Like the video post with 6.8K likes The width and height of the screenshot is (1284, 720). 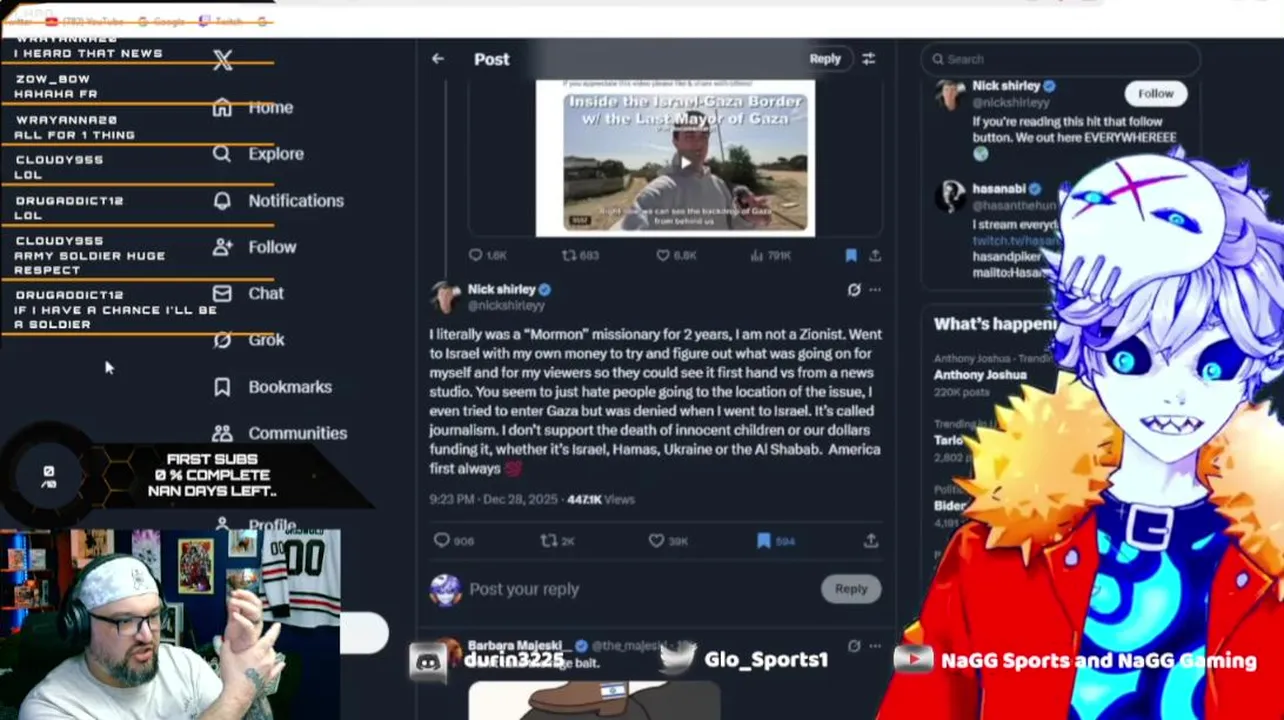pos(662,256)
